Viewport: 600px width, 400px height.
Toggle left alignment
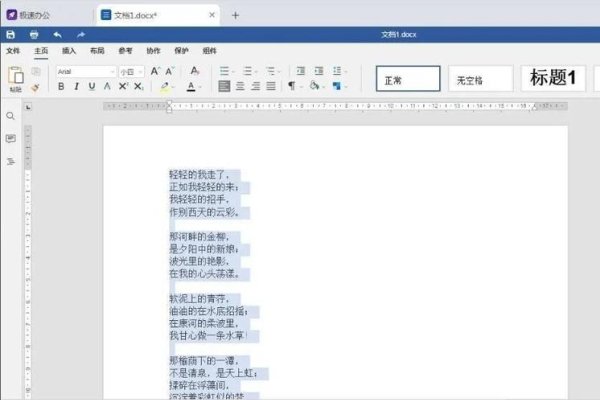[x=224, y=86]
